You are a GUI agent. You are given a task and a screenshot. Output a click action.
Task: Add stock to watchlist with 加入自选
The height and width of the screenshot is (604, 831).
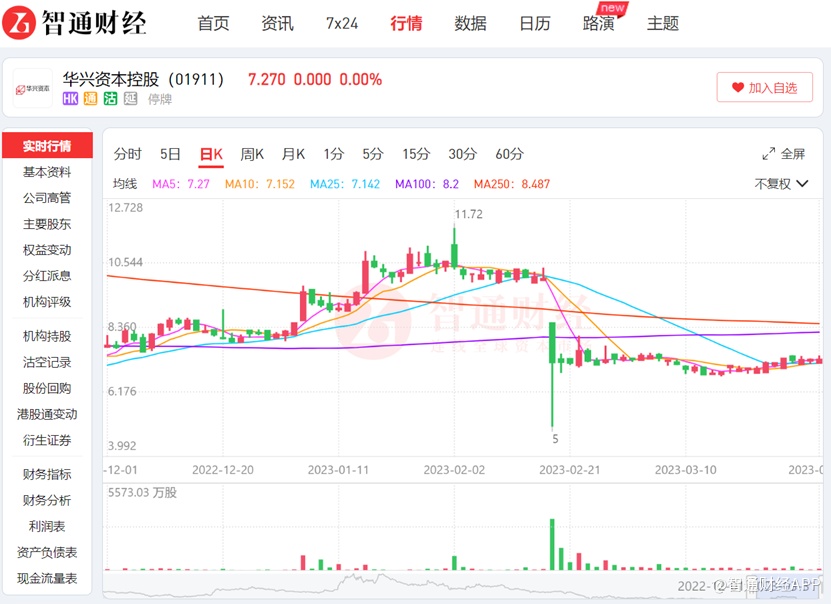765,88
